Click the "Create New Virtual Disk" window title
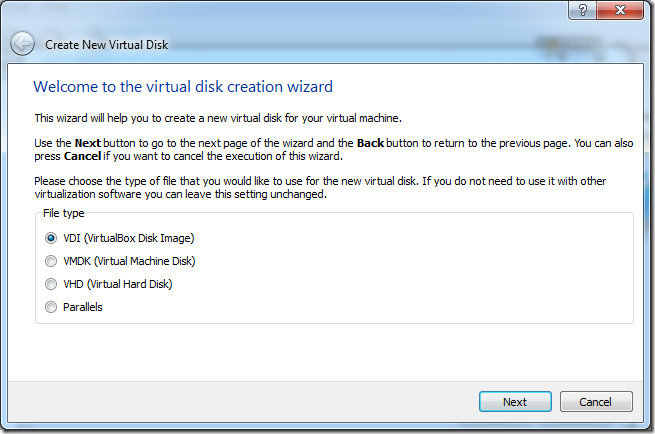 pos(107,45)
